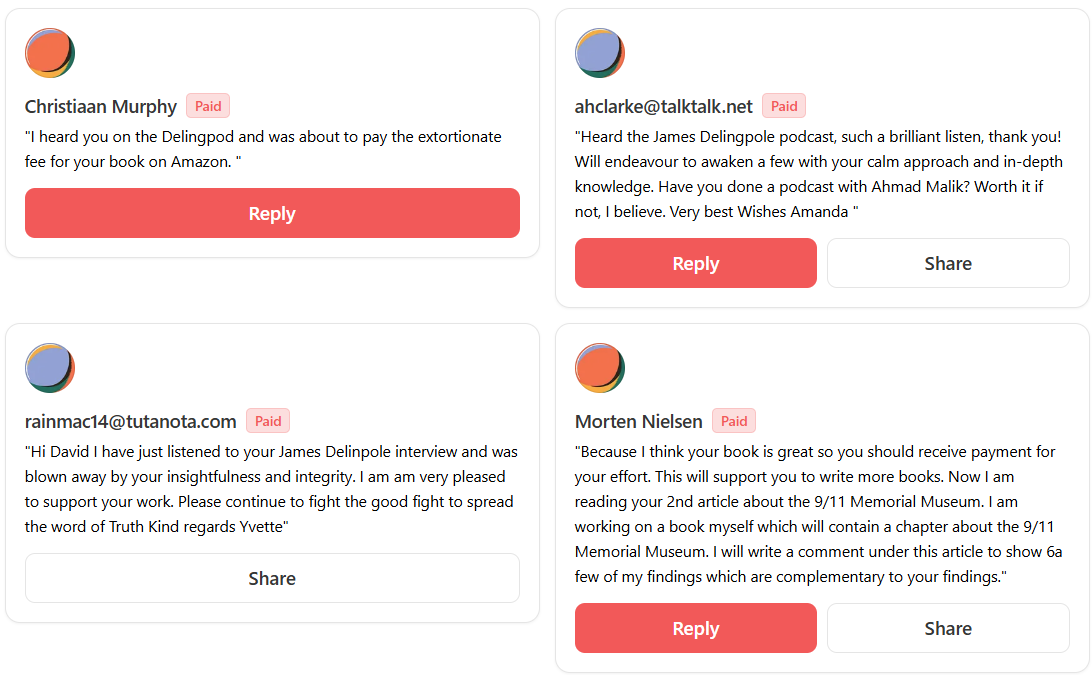Click rainmac14@tutanota.com's avatar icon
Screen dimensions: 1092x675
50,368
